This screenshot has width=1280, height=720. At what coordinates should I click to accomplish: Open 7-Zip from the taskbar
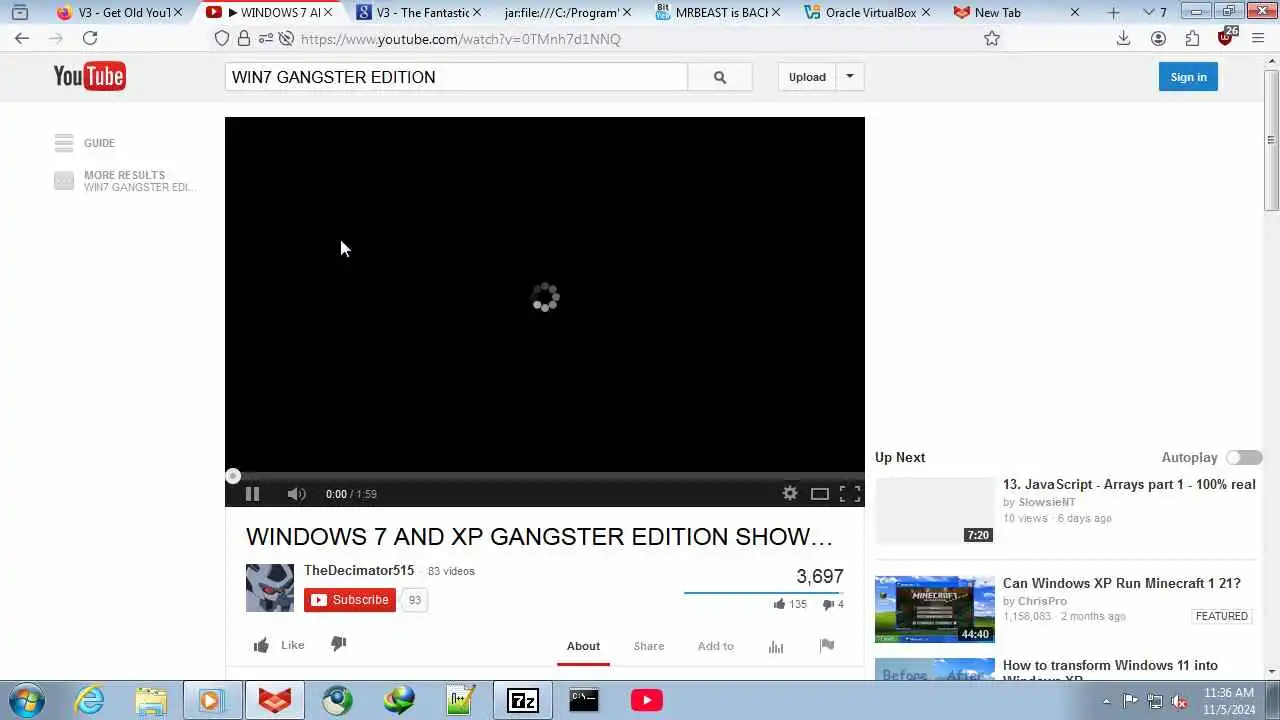[x=523, y=700]
